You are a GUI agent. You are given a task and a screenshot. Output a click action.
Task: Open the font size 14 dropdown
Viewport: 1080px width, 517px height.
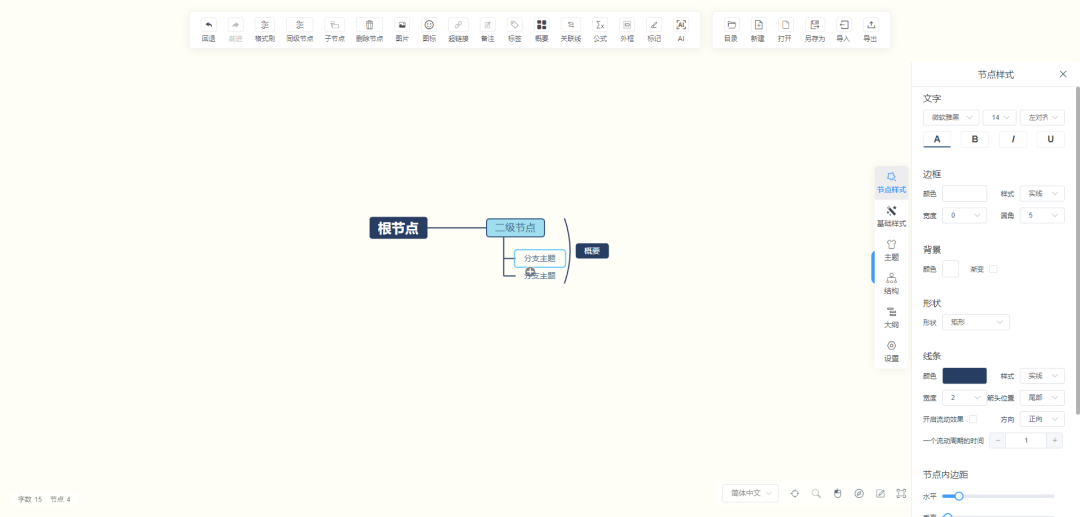999,118
